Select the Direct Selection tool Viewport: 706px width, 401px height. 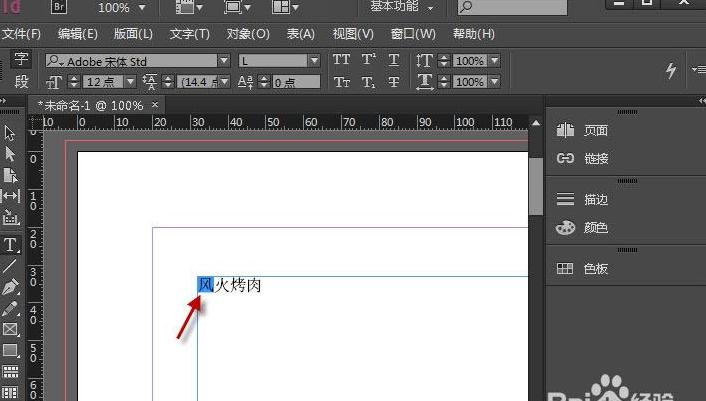point(9,154)
